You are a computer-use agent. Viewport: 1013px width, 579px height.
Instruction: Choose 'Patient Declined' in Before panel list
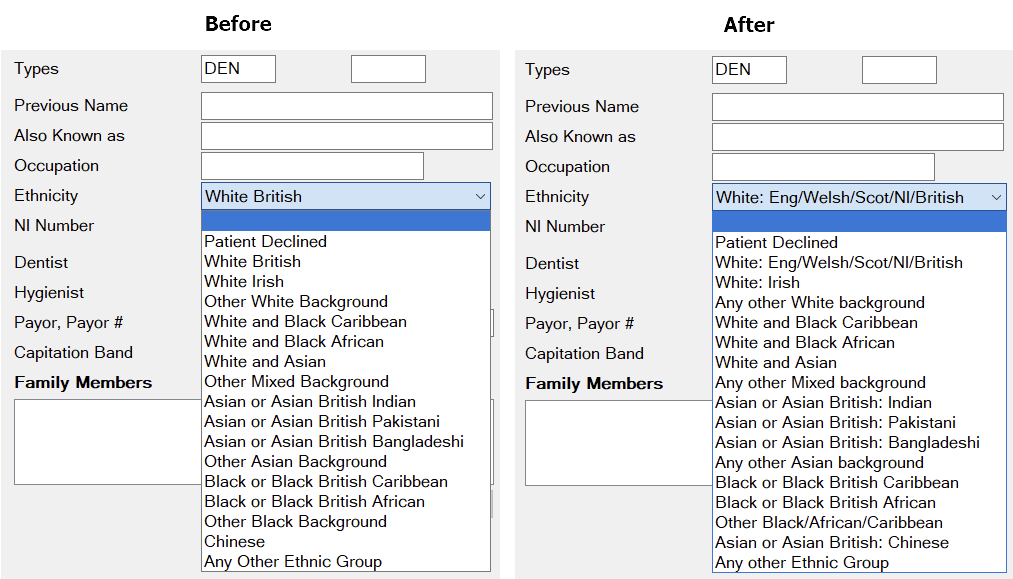click(265, 241)
